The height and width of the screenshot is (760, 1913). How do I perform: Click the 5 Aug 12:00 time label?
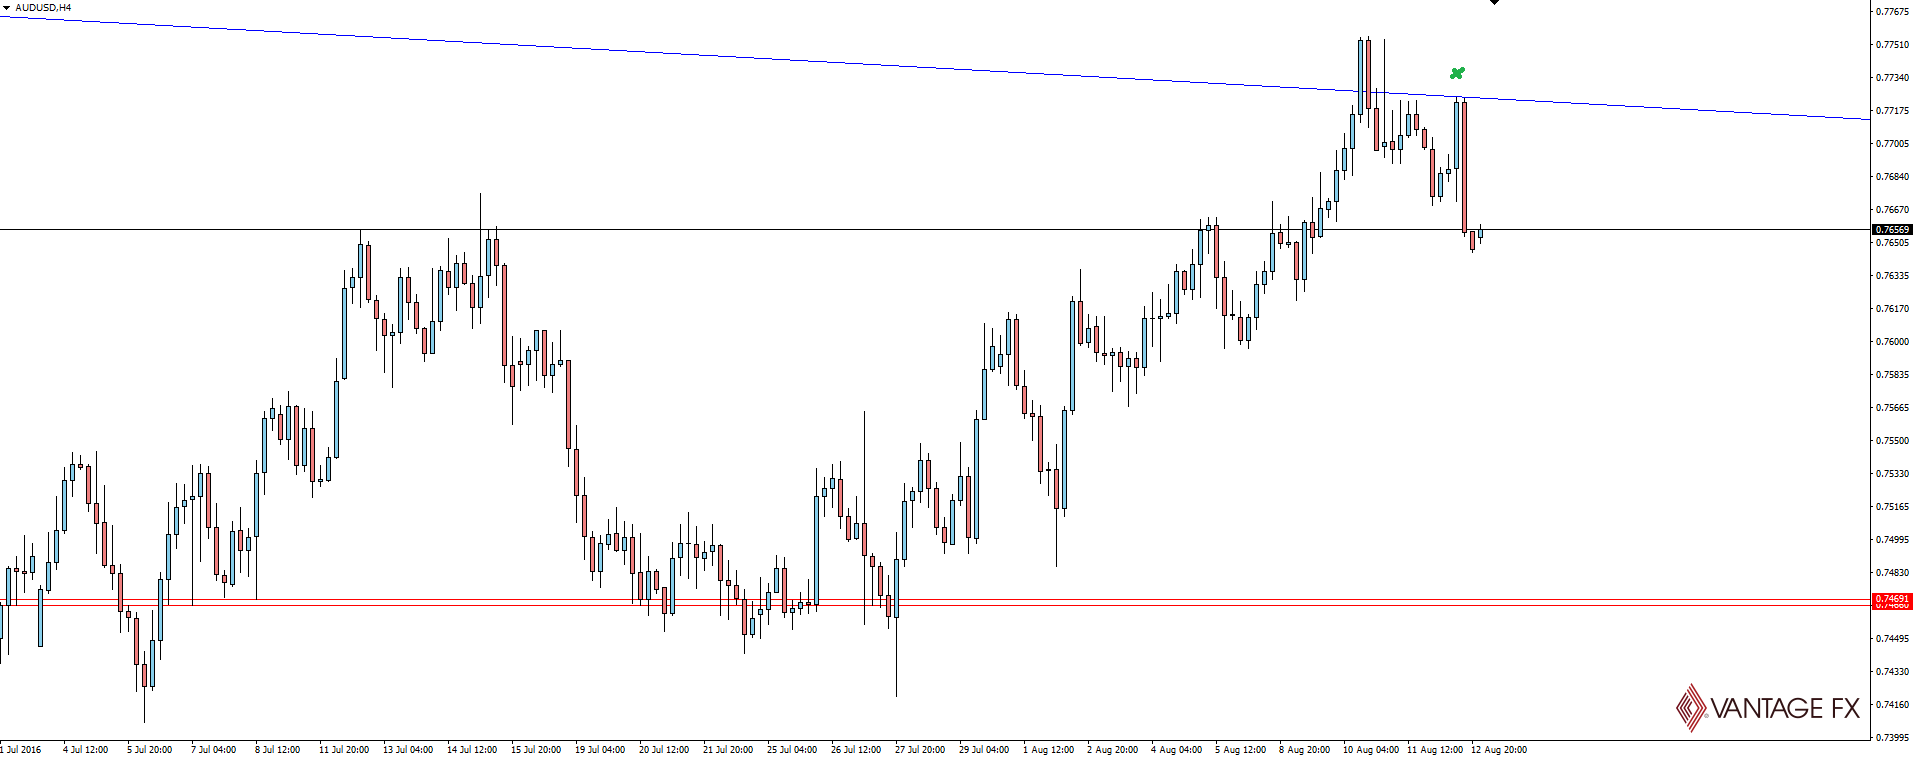coord(1241,750)
